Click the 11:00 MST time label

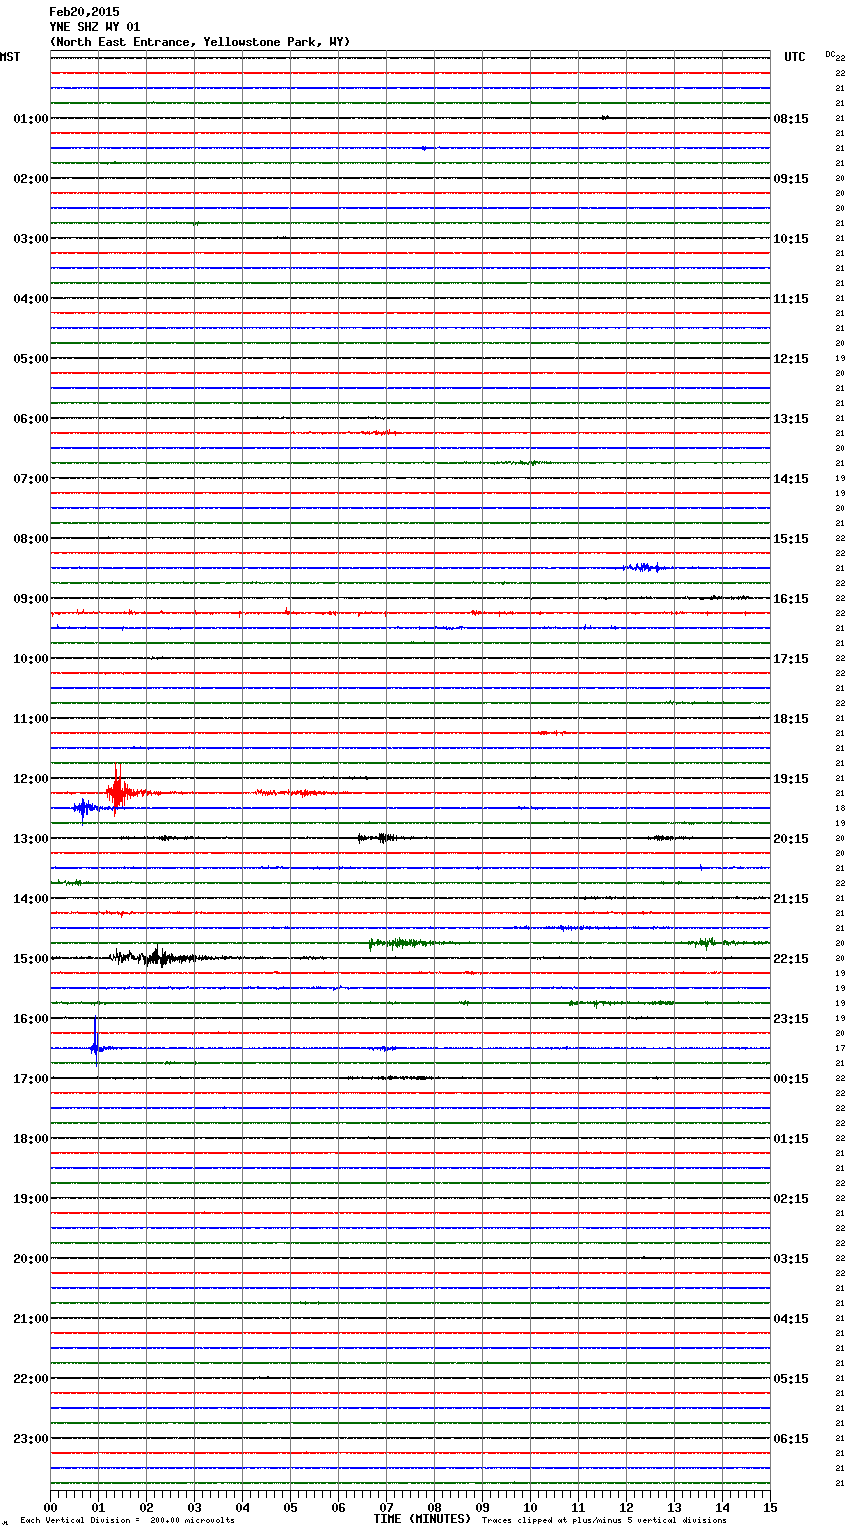[31, 719]
